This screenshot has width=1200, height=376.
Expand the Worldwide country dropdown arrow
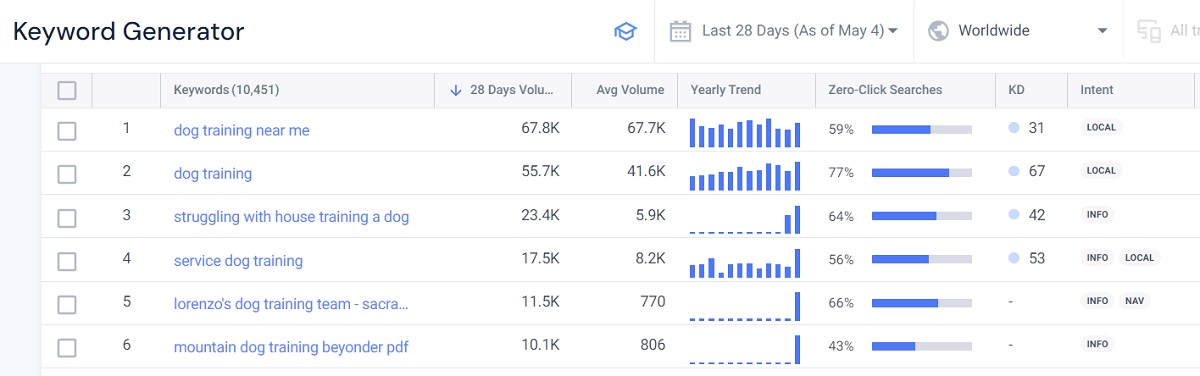pos(1102,31)
